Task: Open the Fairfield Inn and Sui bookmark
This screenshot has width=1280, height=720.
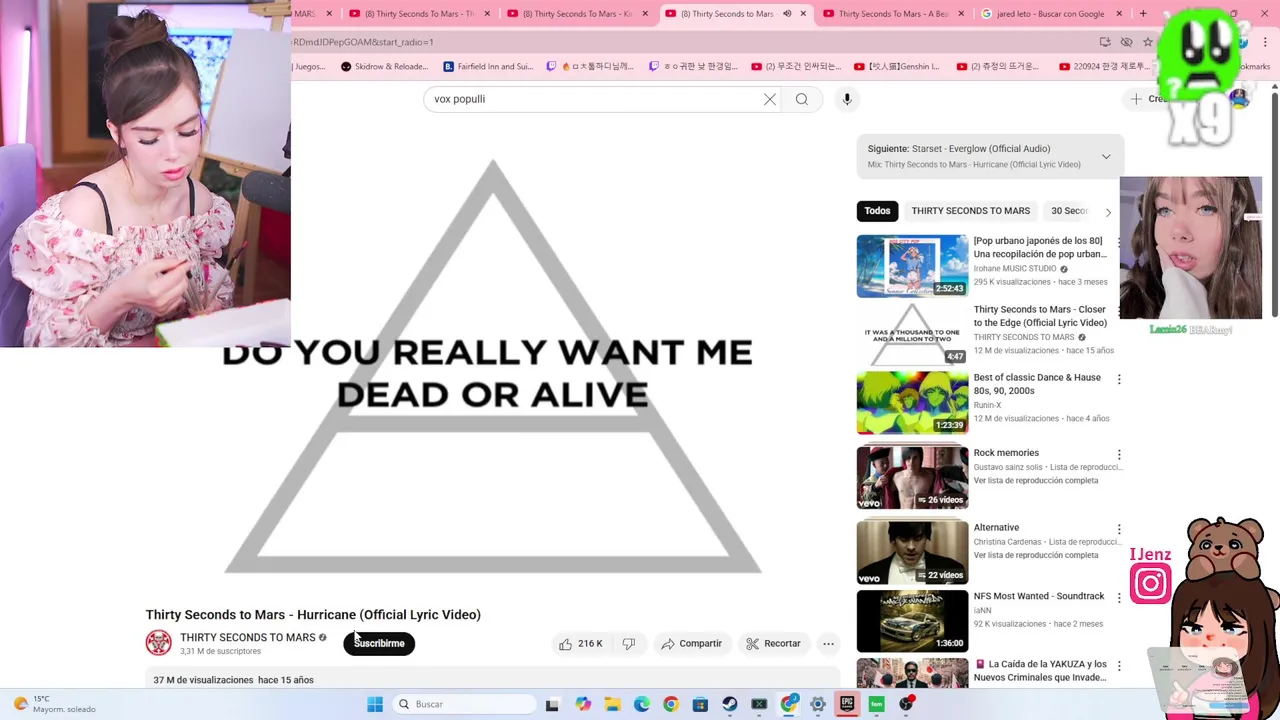Action: coord(488,67)
